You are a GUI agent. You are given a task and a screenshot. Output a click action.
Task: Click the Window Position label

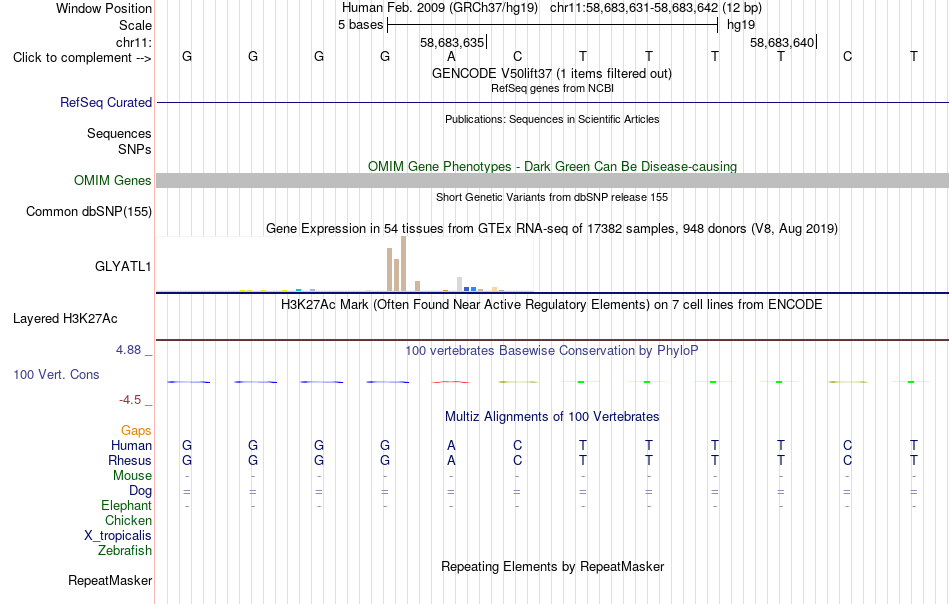click(104, 8)
